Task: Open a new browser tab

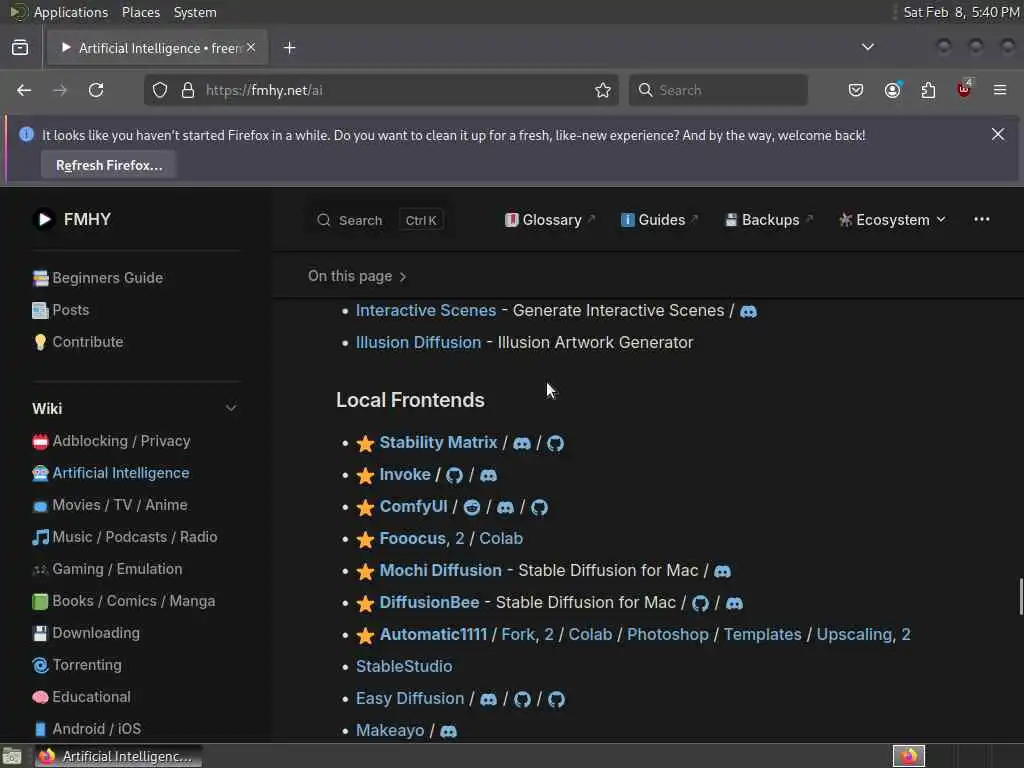Action: tap(289, 48)
